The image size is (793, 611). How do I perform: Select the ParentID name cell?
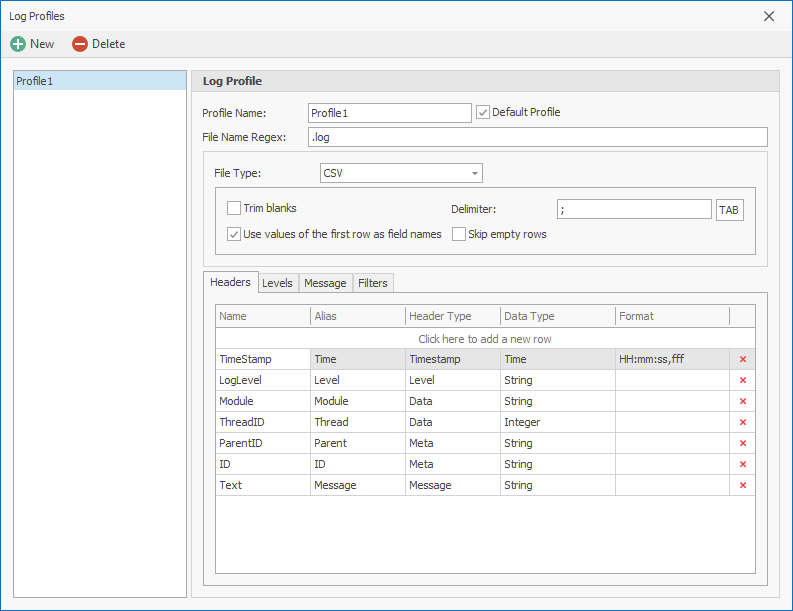pyautogui.click(x=262, y=443)
